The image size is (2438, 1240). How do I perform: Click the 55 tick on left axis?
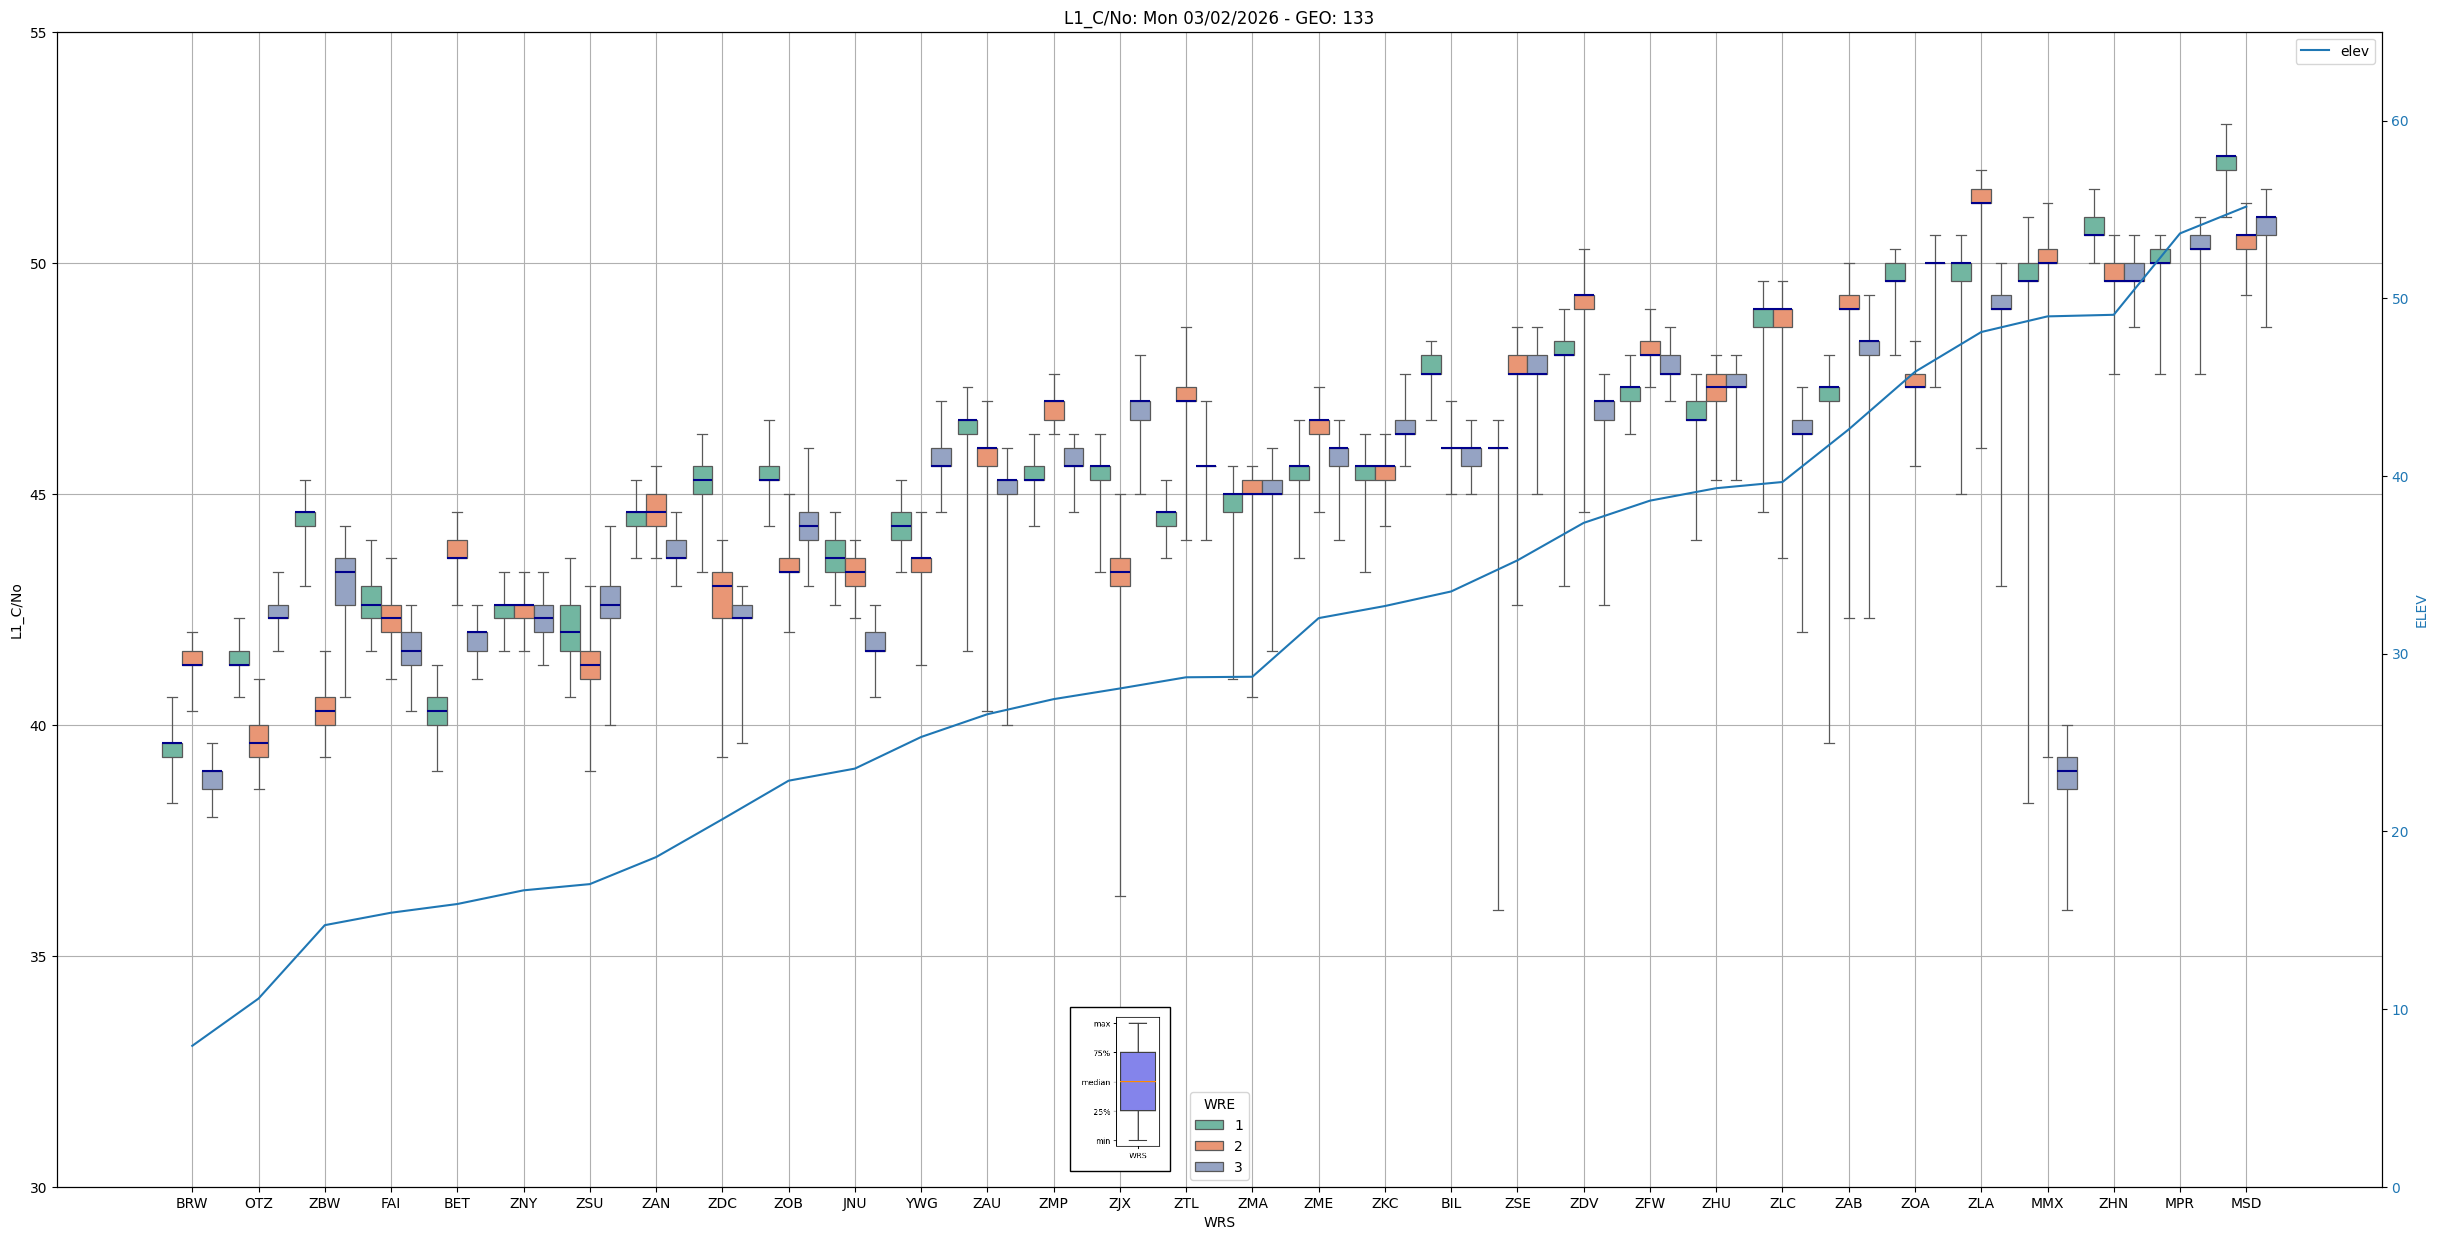coord(39,33)
